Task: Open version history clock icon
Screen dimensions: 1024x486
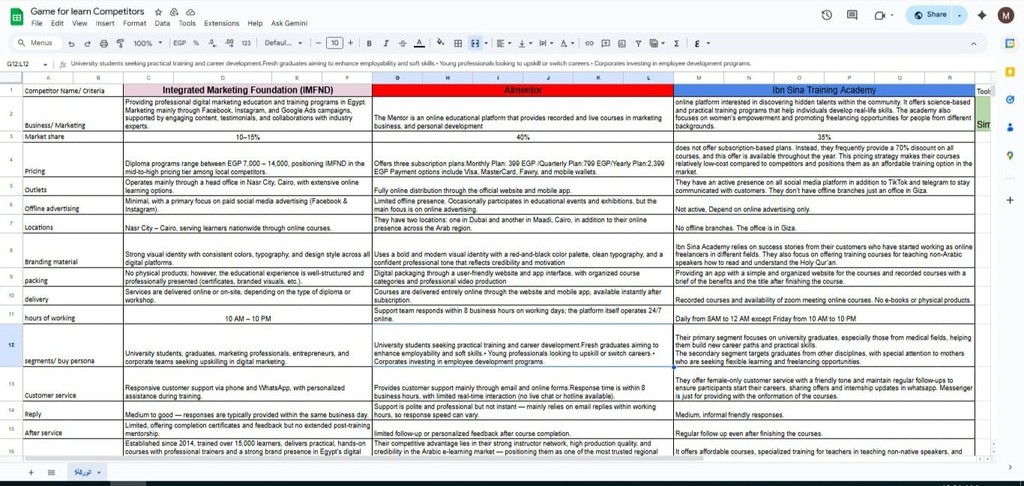Action: (x=827, y=15)
